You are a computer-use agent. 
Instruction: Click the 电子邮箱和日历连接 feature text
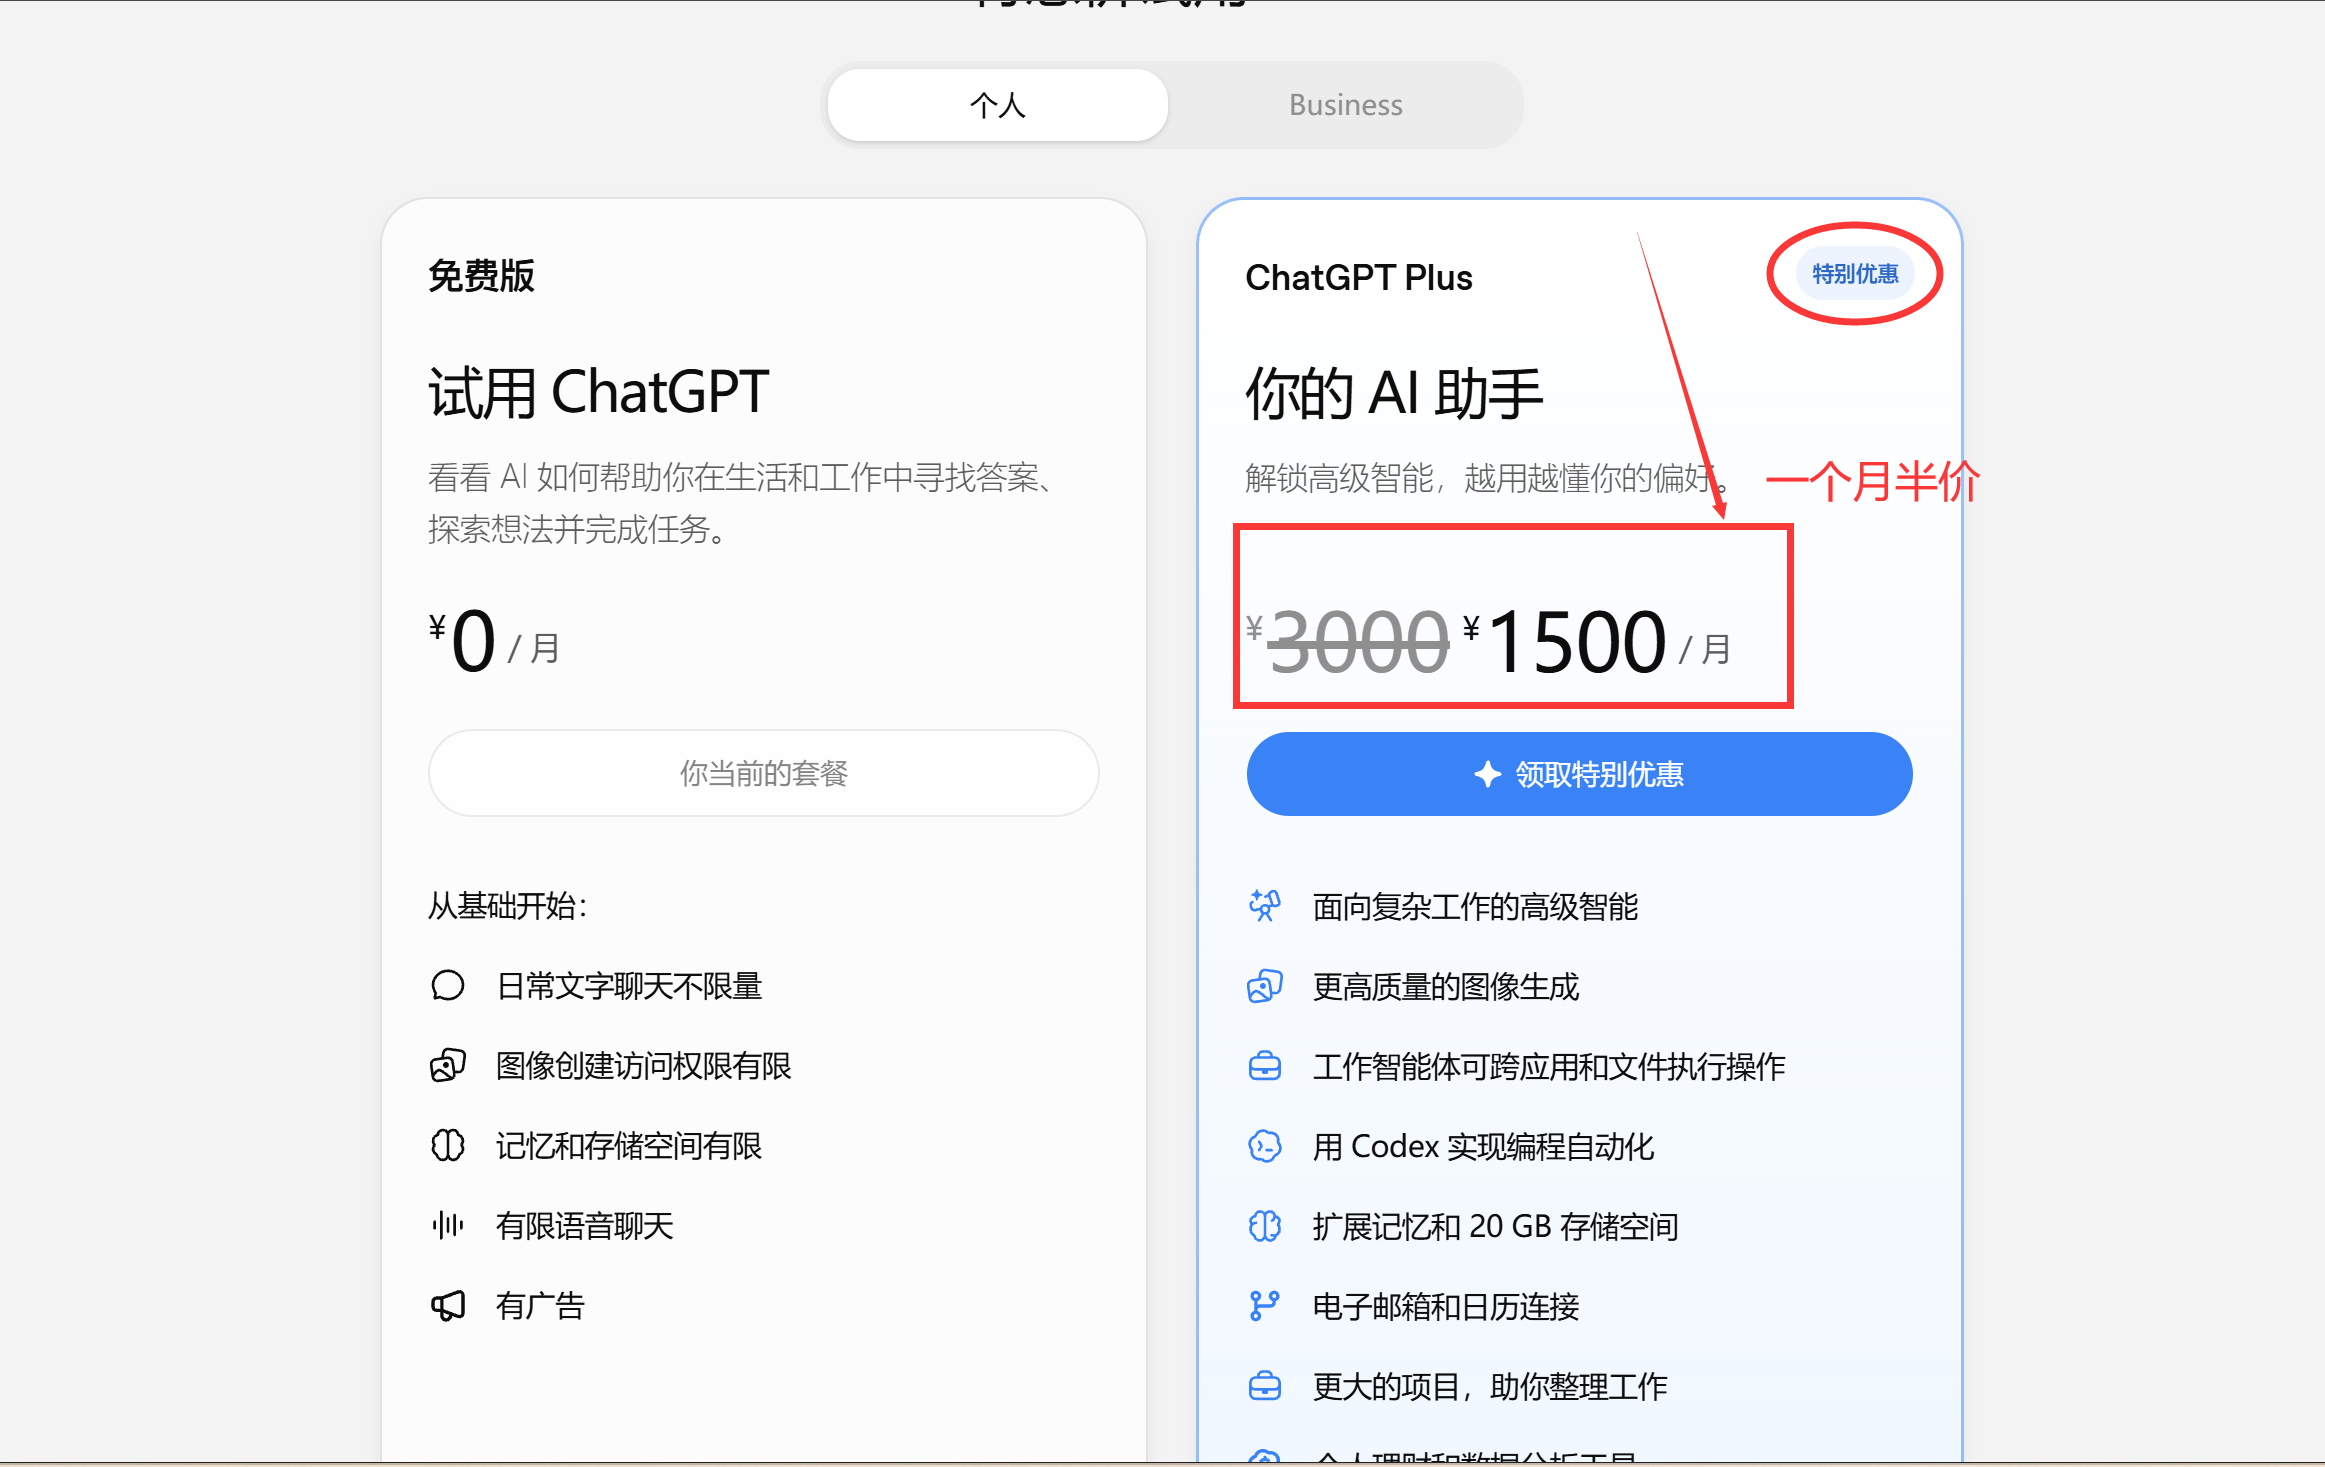click(x=1446, y=1306)
